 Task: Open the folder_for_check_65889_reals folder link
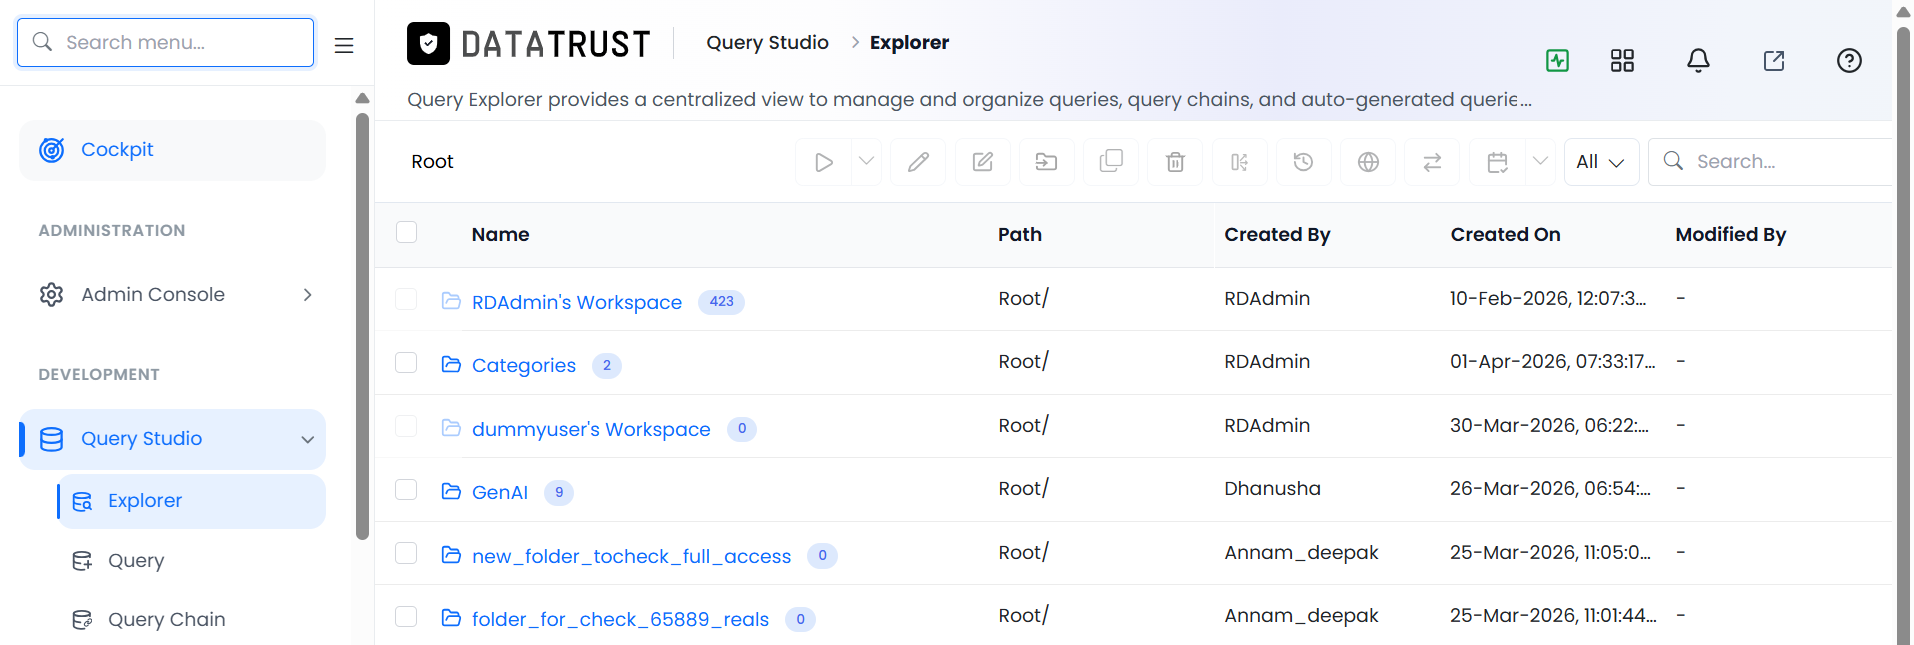[x=621, y=619]
